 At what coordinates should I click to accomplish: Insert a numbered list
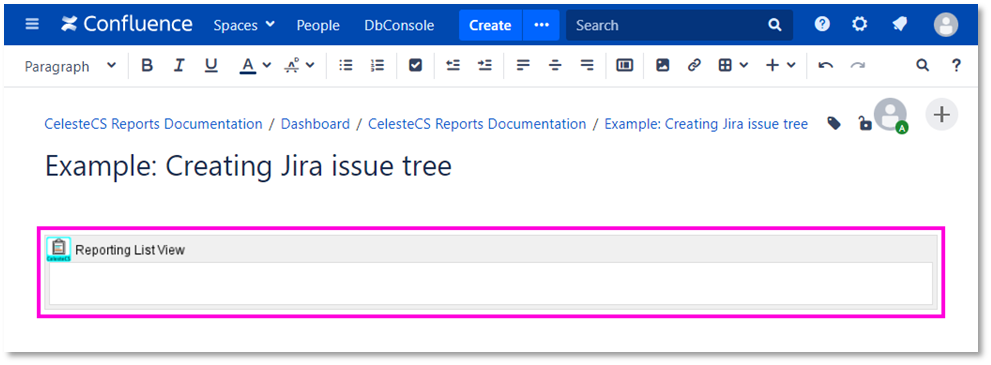(x=377, y=66)
